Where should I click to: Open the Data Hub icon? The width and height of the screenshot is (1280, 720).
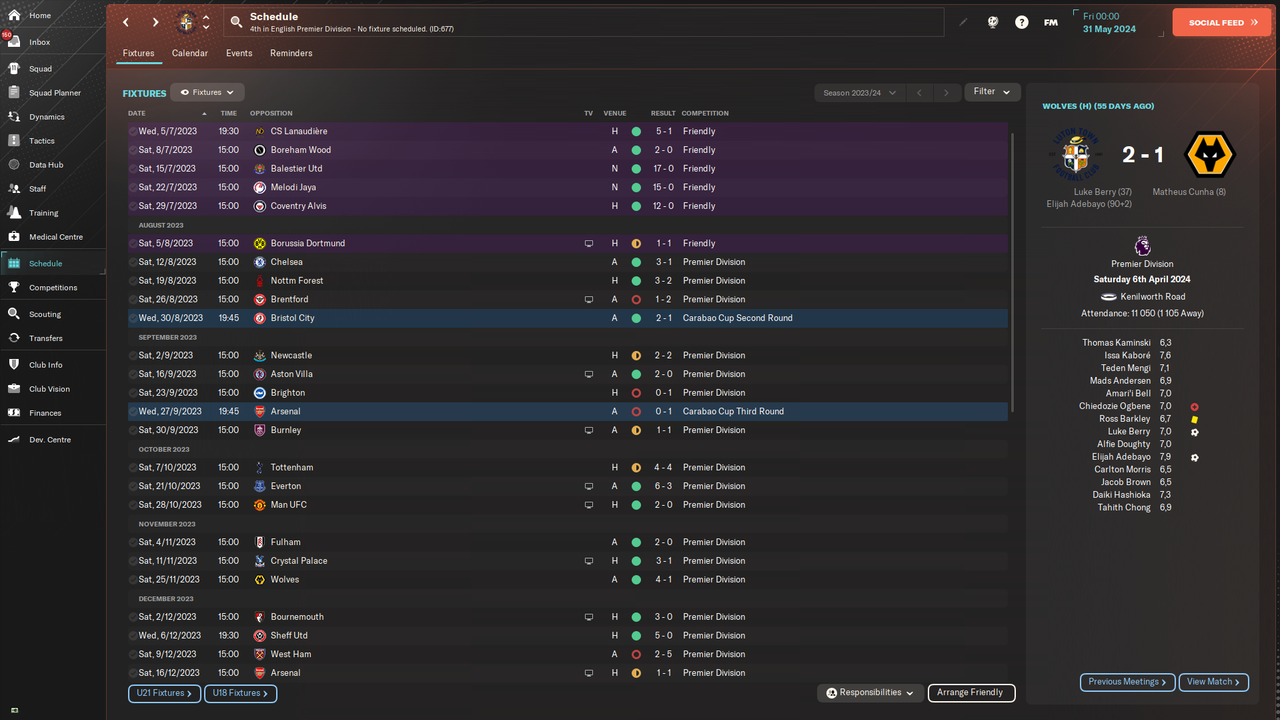click(14, 165)
